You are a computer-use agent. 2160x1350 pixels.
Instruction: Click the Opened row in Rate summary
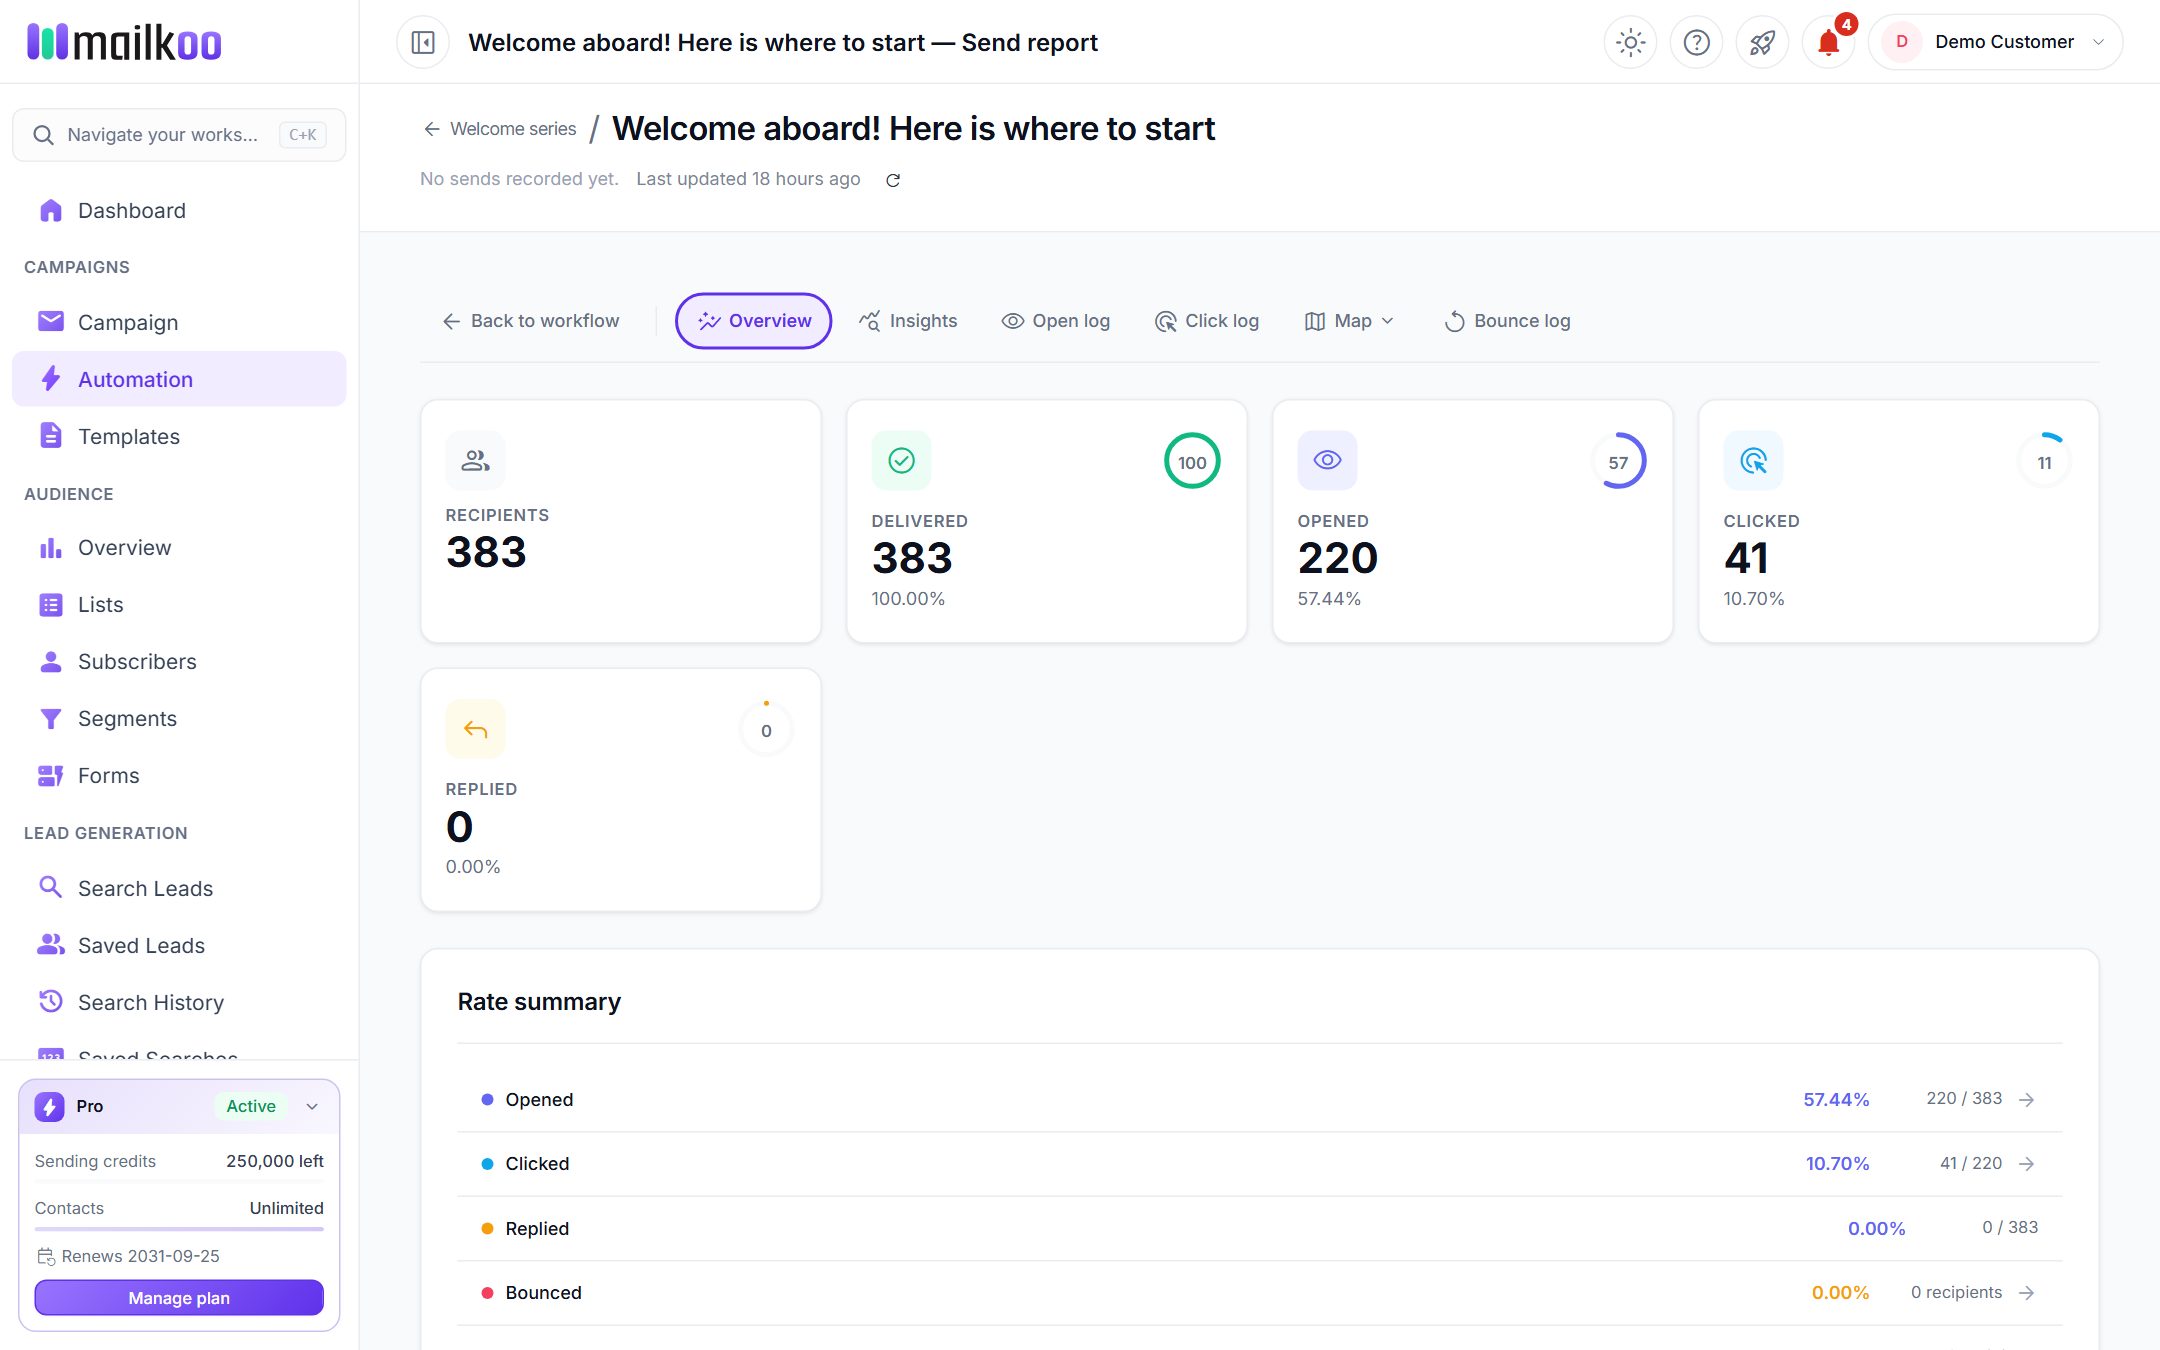click(x=1260, y=1099)
